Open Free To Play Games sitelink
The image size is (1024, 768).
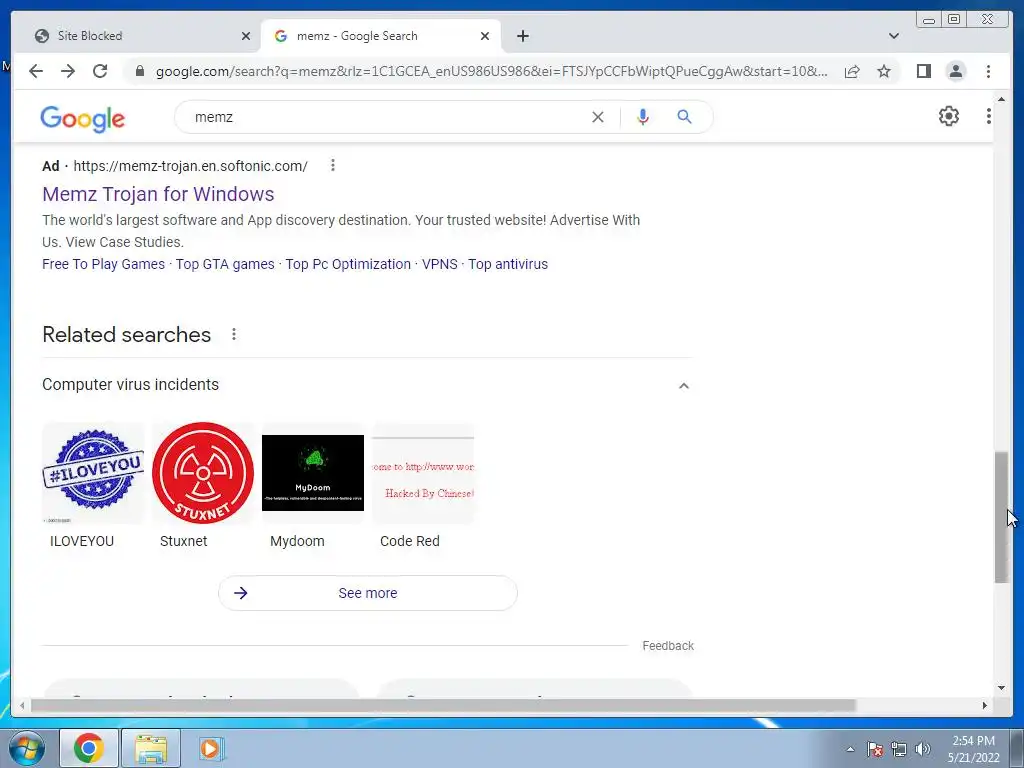[103, 264]
